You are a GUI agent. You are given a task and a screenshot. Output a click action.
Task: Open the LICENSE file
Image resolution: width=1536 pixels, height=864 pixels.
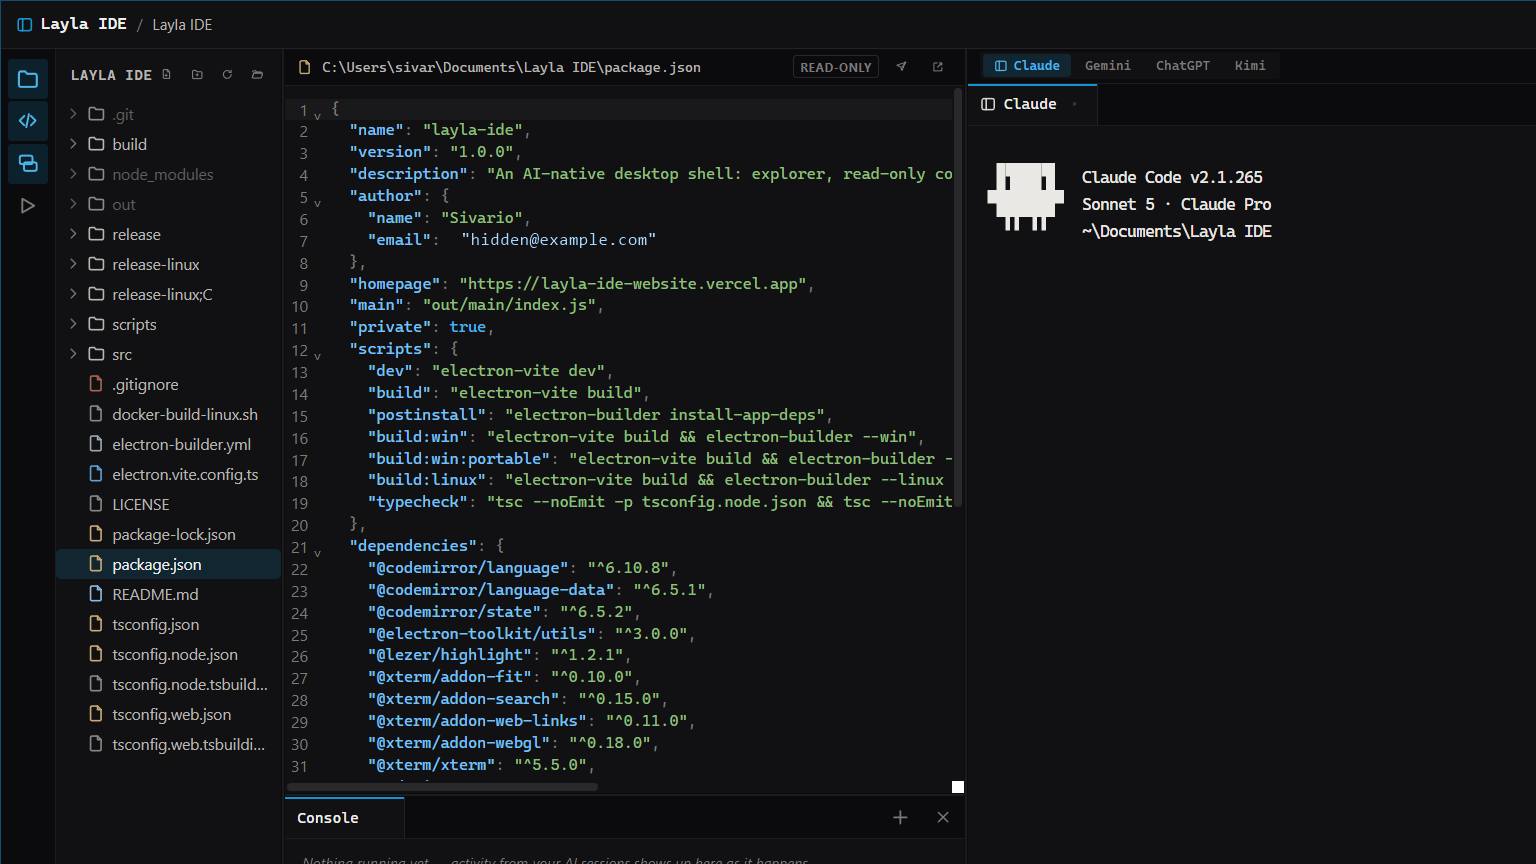click(x=168, y=504)
